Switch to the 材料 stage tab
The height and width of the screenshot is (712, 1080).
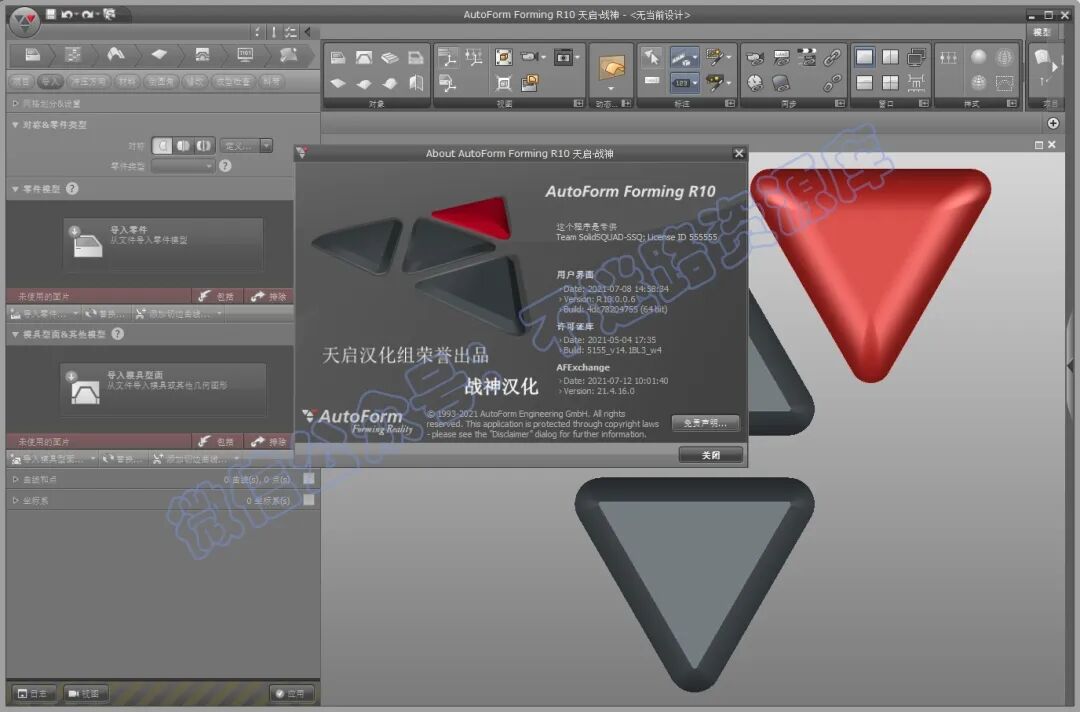pyautogui.click(x=127, y=81)
